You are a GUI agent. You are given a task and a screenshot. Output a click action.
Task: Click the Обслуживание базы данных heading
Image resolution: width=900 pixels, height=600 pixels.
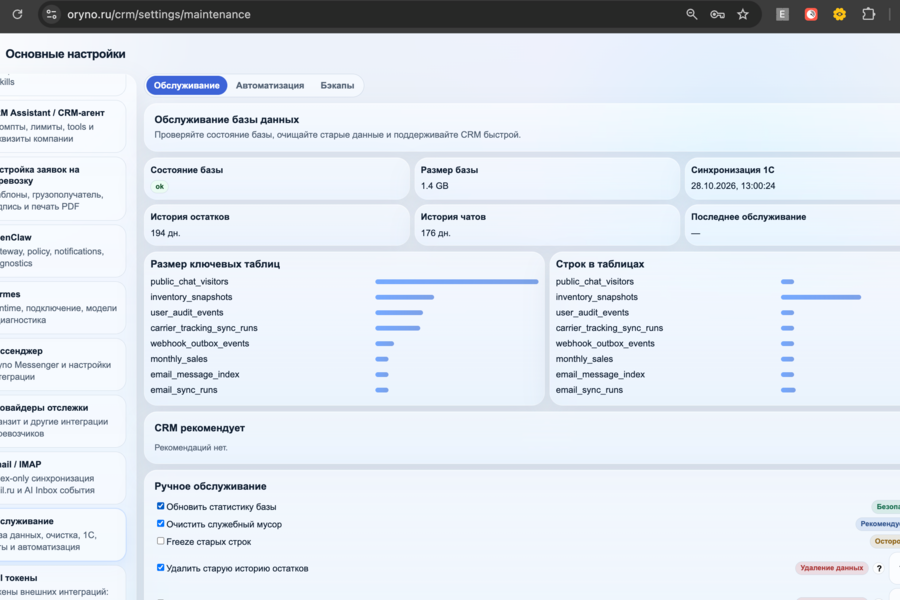pyautogui.click(x=227, y=119)
